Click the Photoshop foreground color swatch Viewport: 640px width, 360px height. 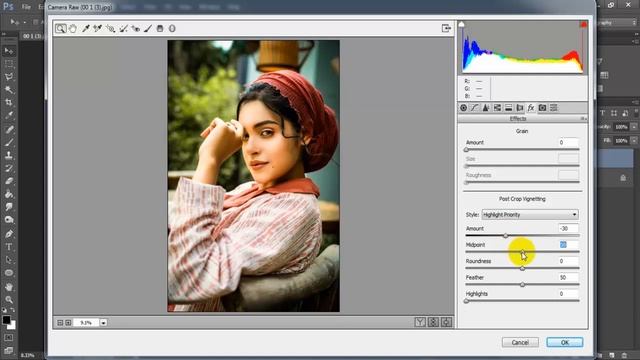tap(6, 320)
